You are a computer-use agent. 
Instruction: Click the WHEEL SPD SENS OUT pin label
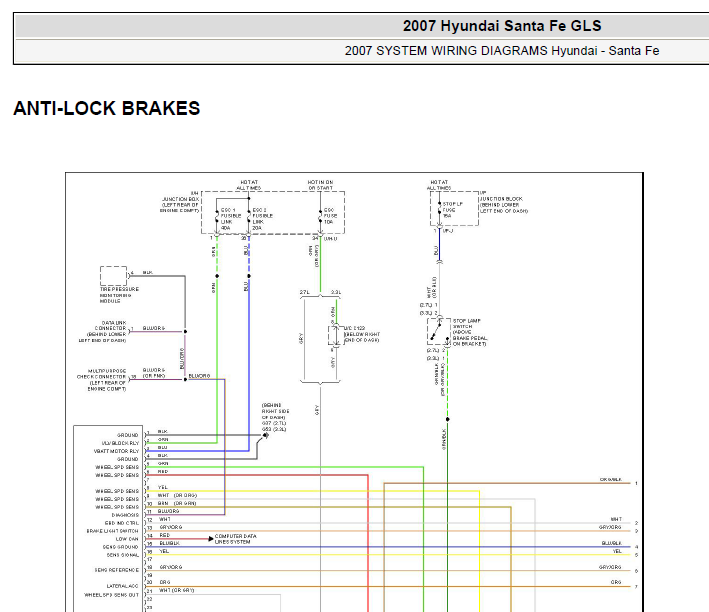click(112, 595)
